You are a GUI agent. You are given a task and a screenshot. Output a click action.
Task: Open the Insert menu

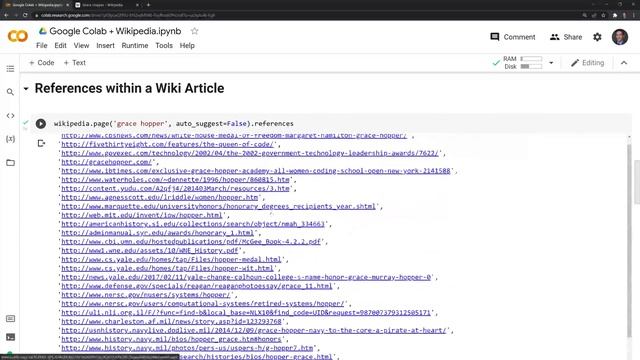105,46
